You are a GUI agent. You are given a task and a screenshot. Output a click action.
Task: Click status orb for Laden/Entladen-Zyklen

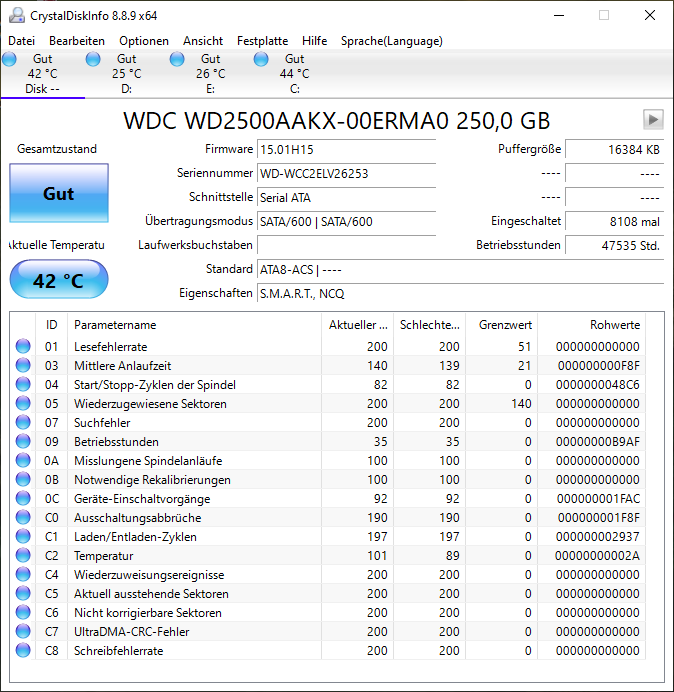click(23, 536)
